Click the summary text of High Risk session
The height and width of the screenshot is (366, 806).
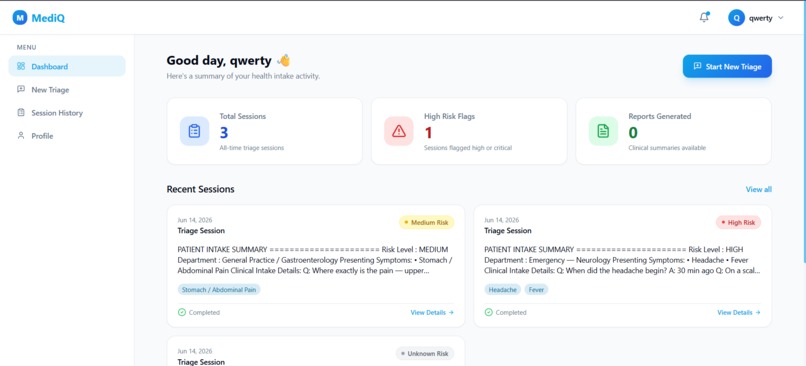coord(622,260)
